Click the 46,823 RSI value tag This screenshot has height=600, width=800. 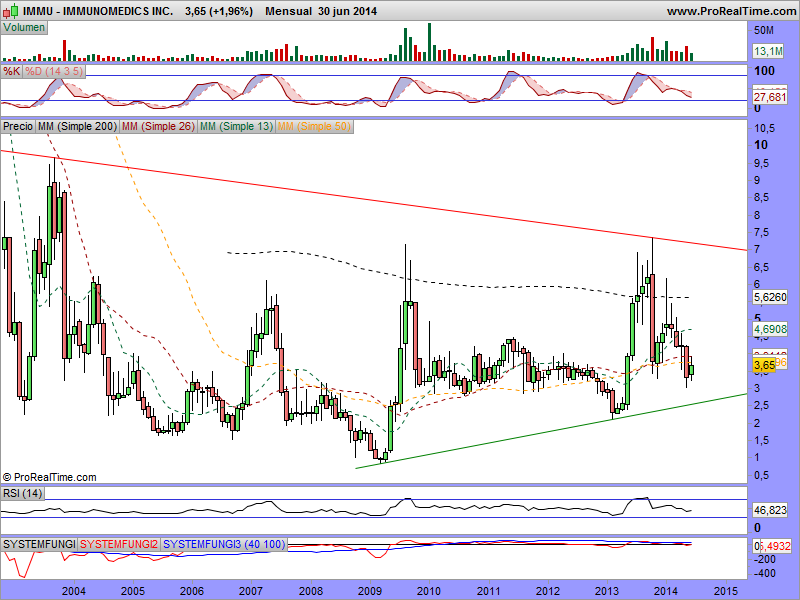770,510
